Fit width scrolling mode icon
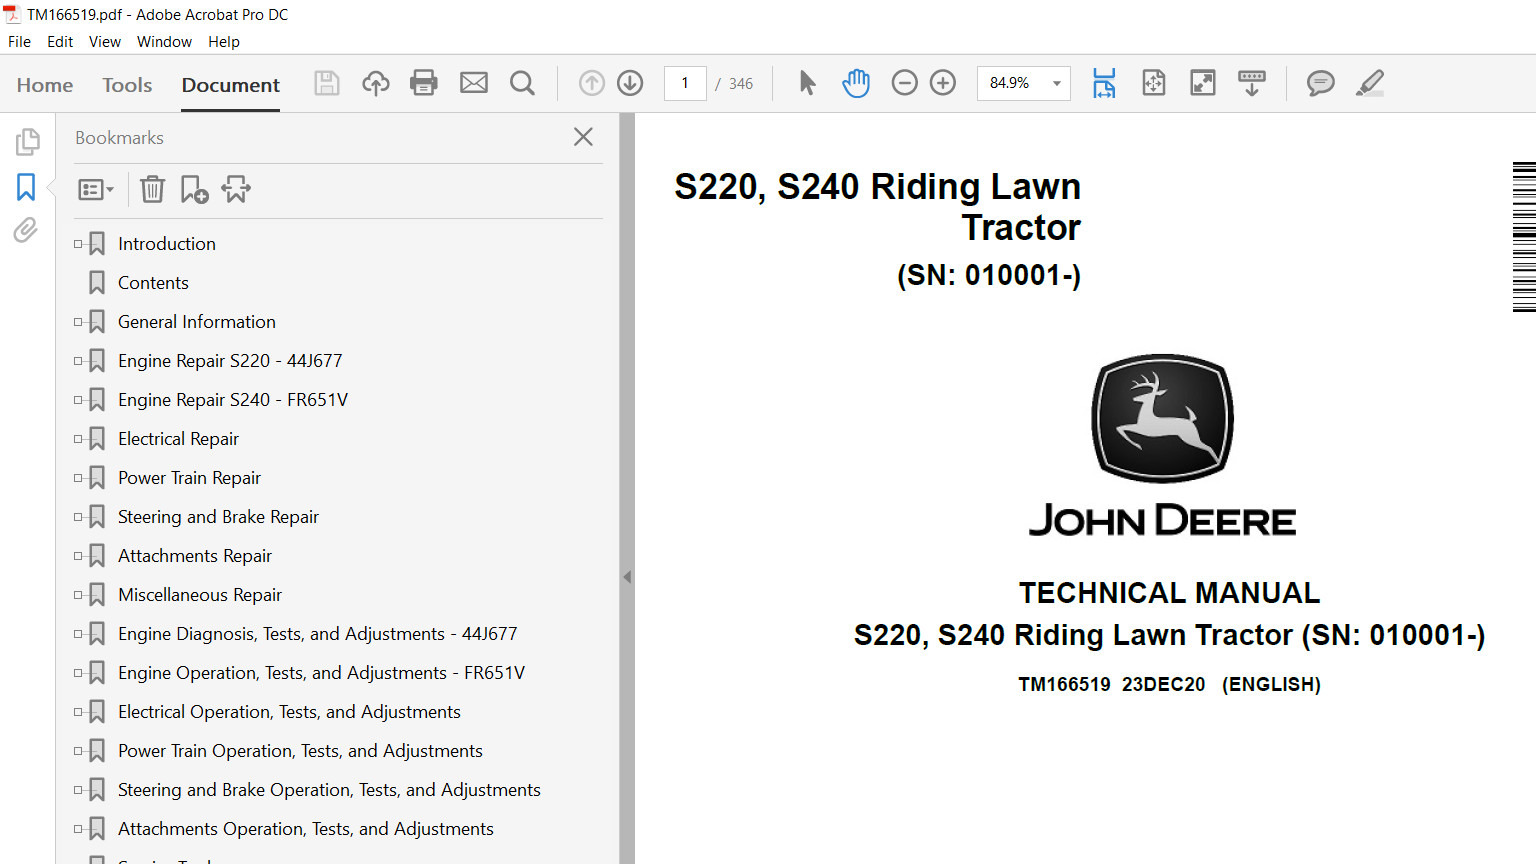Image resolution: width=1536 pixels, height=864 pixels. pyautogui.click(x=1104, y=83)
